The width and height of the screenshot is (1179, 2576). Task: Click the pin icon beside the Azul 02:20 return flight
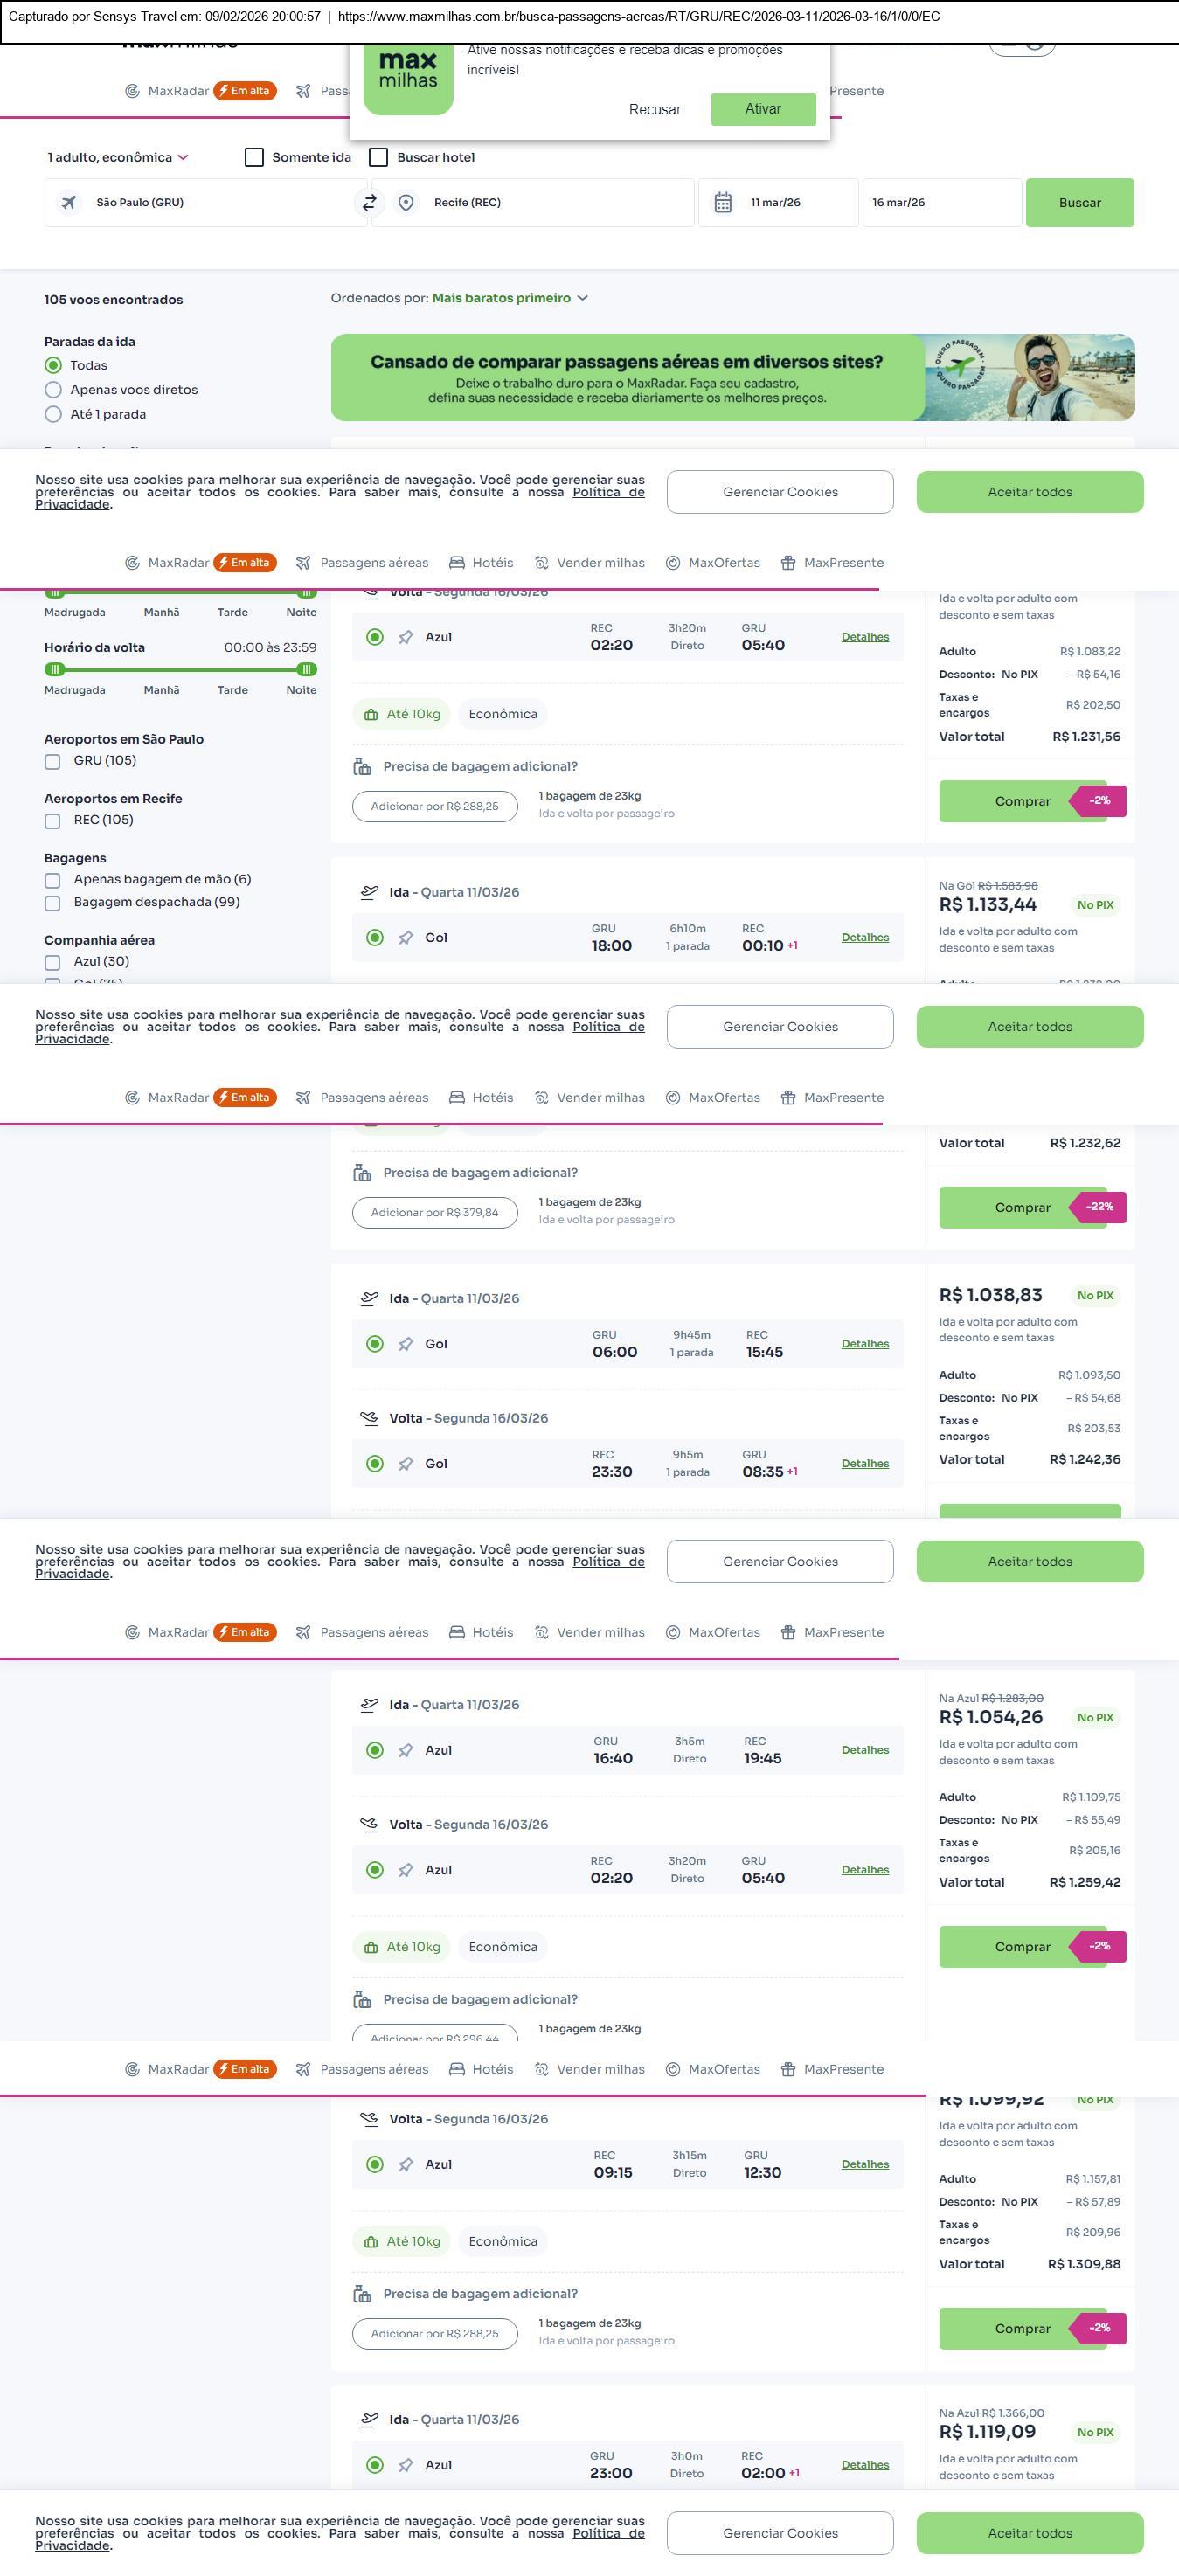406,638
